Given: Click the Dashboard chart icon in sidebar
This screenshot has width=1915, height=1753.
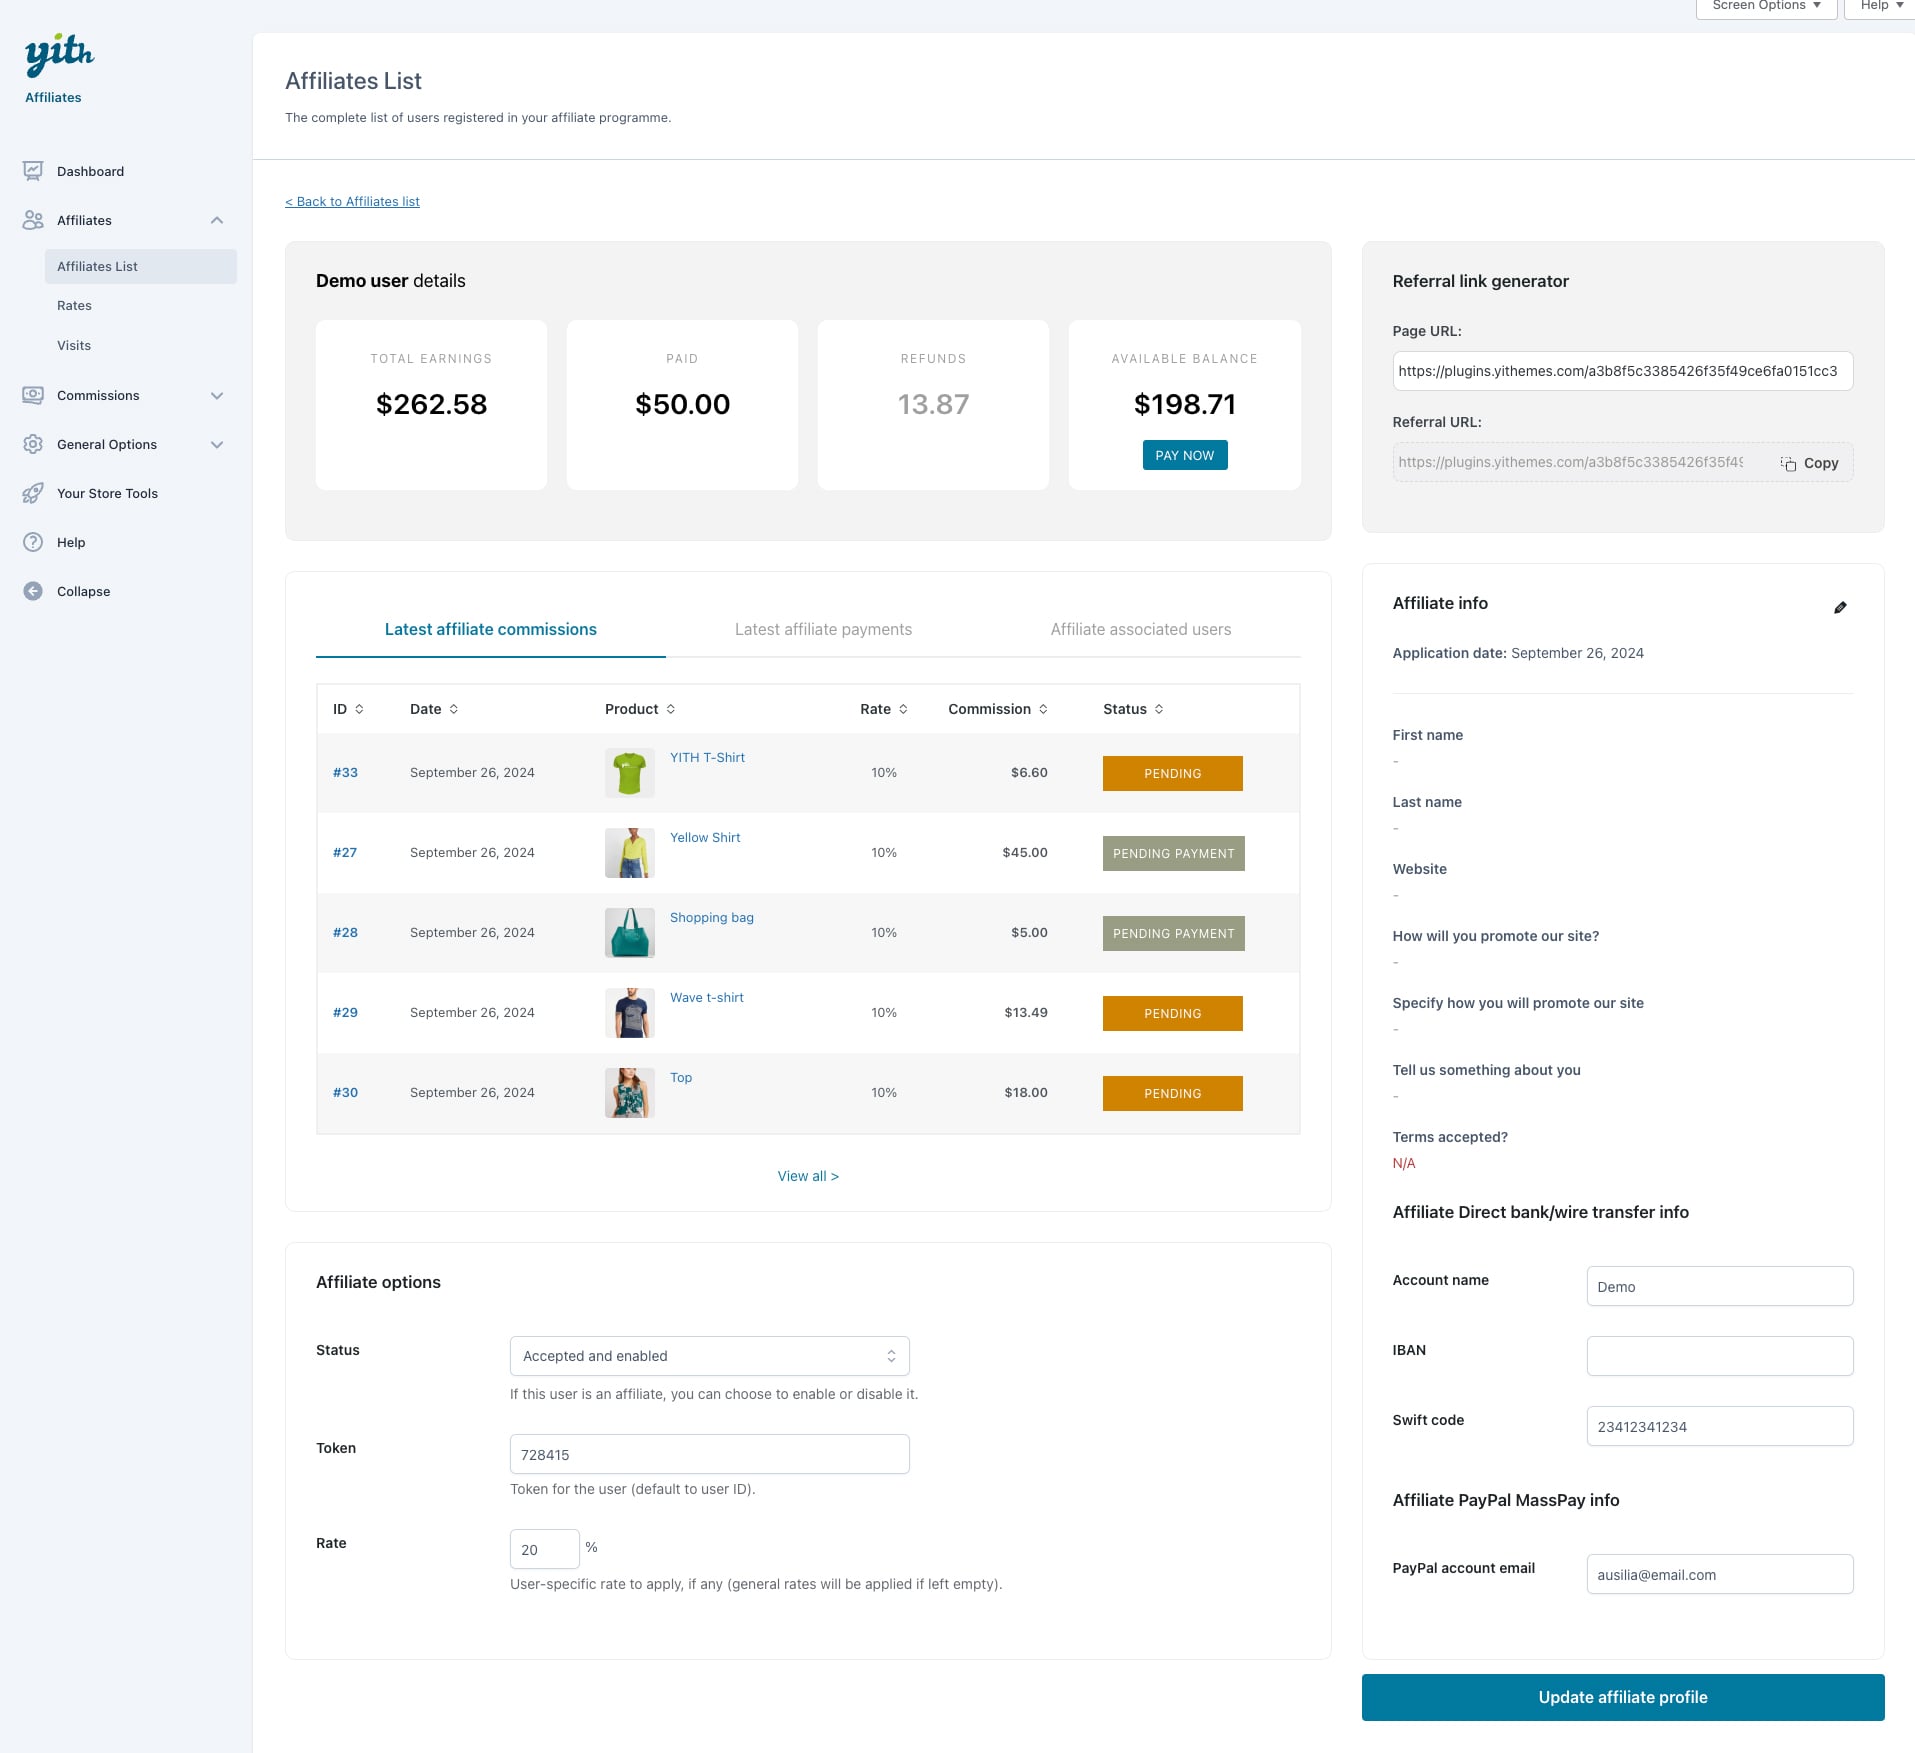Looking at the screenshot, I should click(33, 171).
